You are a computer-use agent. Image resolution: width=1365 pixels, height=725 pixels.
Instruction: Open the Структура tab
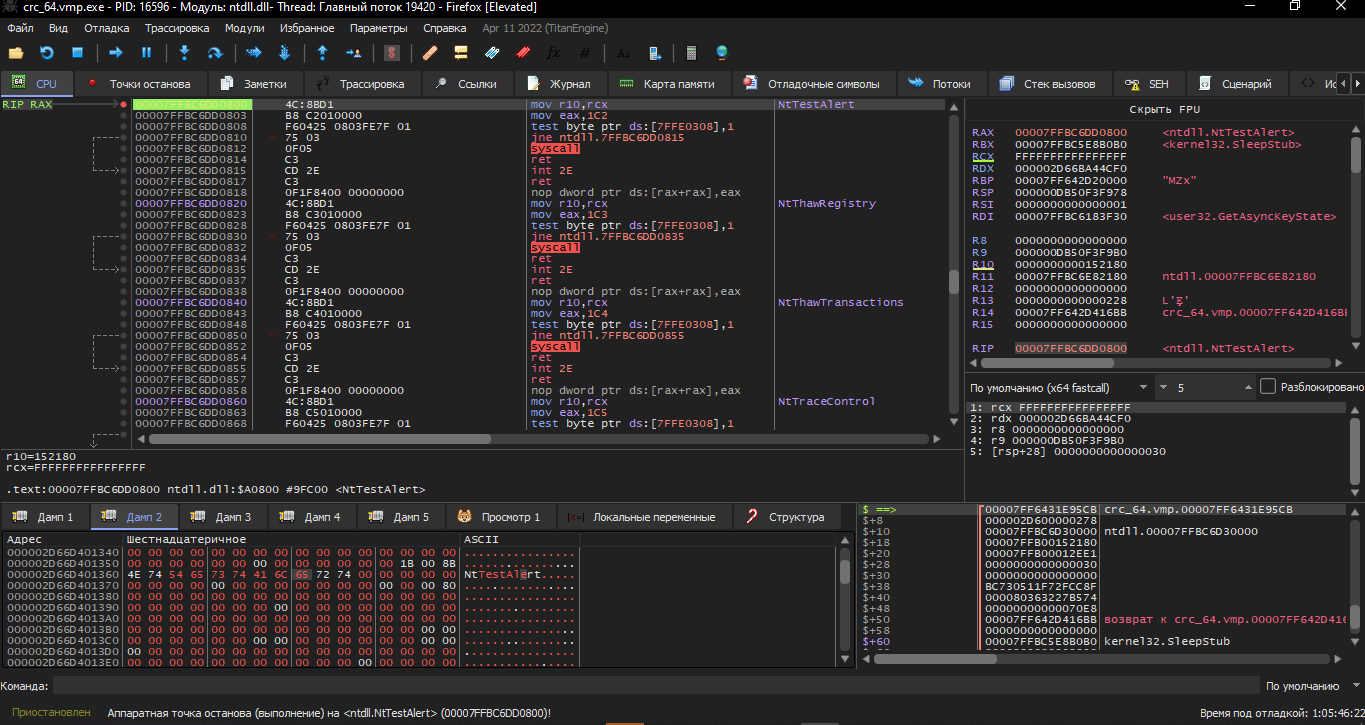point(786,517)
